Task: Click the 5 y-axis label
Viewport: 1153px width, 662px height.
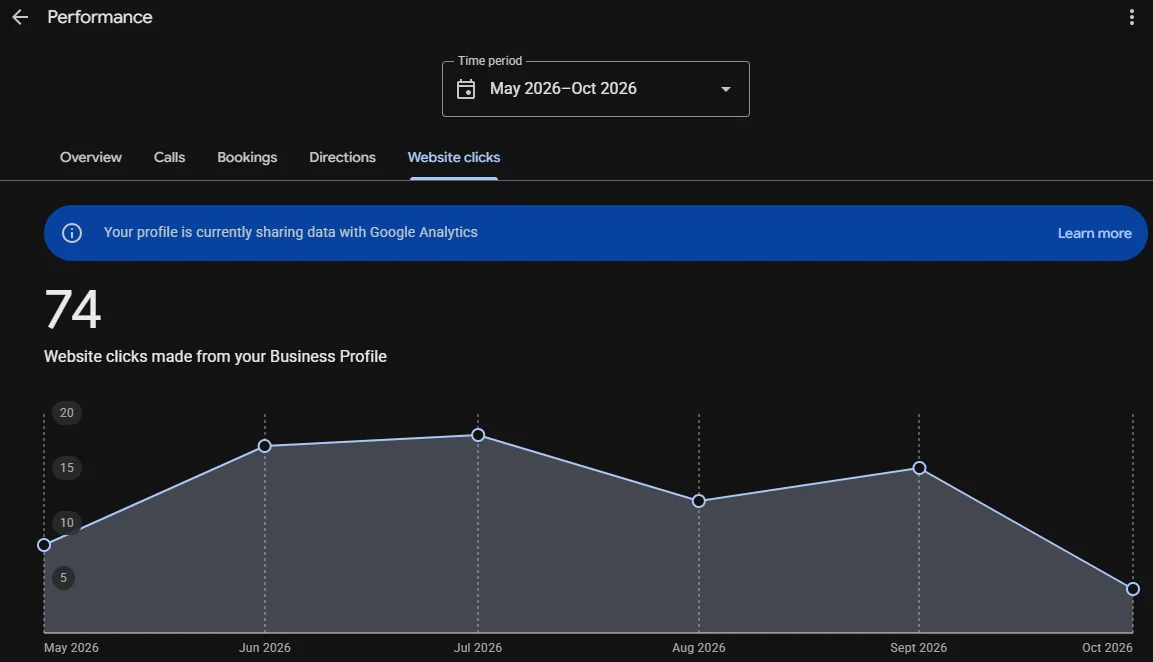Action: (x=63, y=578)
